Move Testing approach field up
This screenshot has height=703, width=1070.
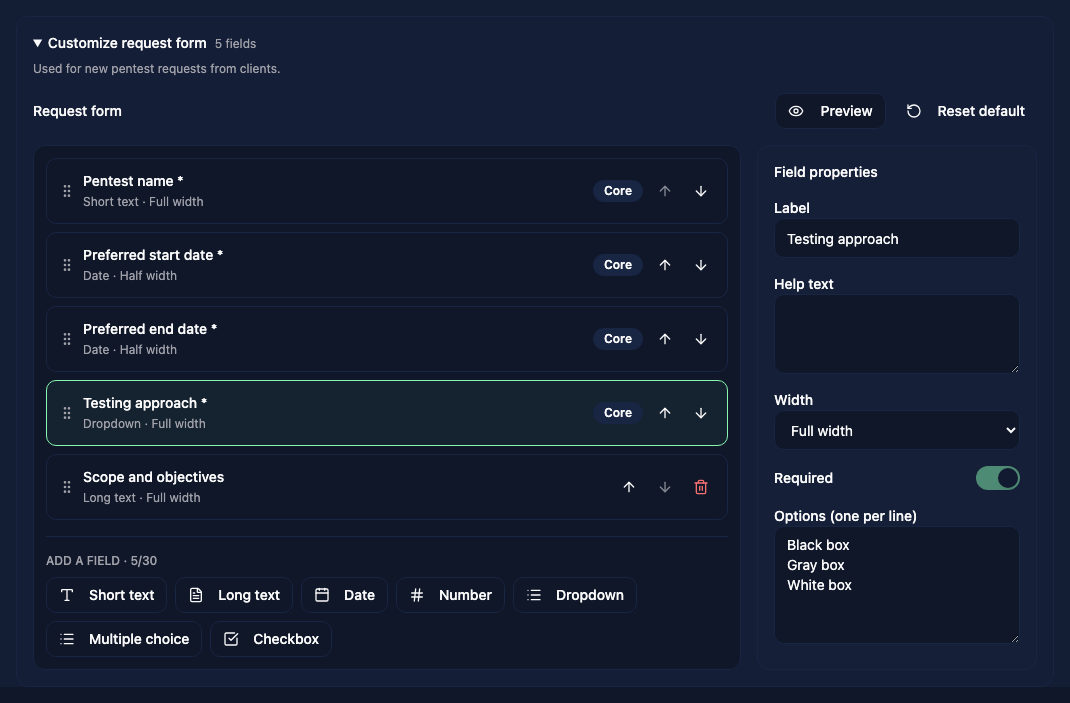[x=665, y=413]
